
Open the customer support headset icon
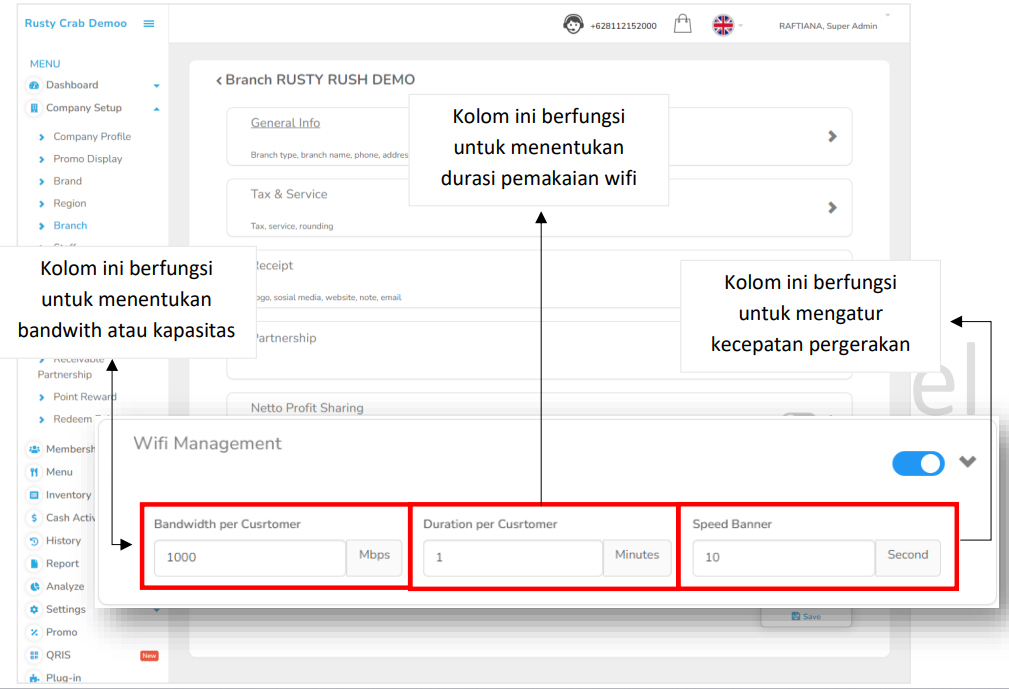click(x=573, y=25)
